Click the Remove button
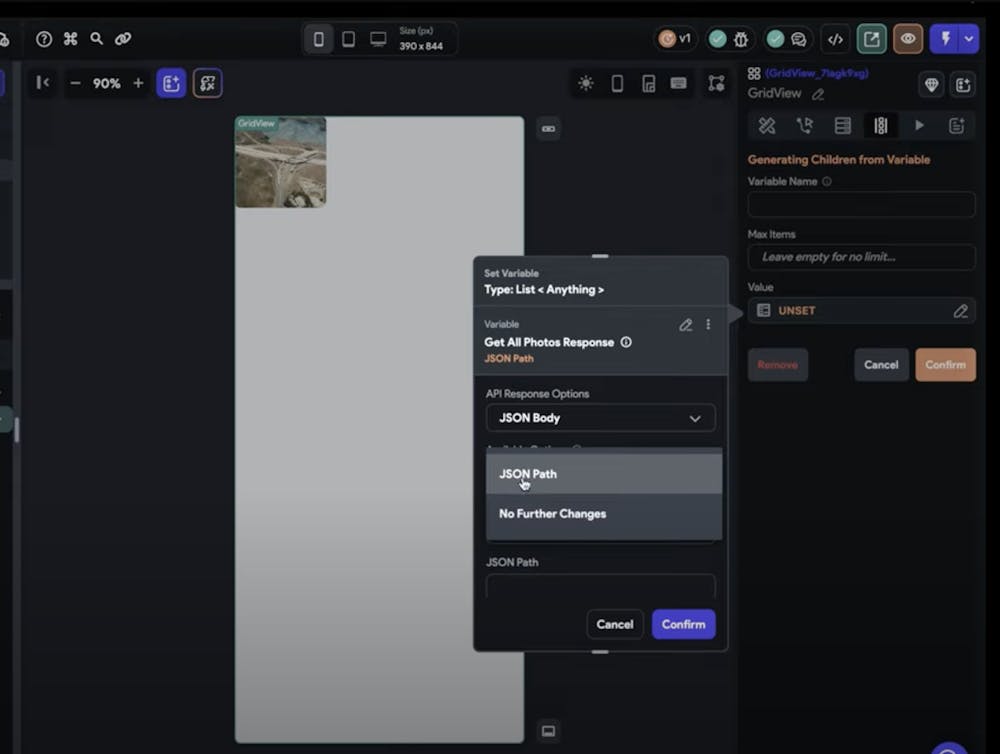This screenshot has height=754, width=1000. pyautogui.click(x=777, y=365)
